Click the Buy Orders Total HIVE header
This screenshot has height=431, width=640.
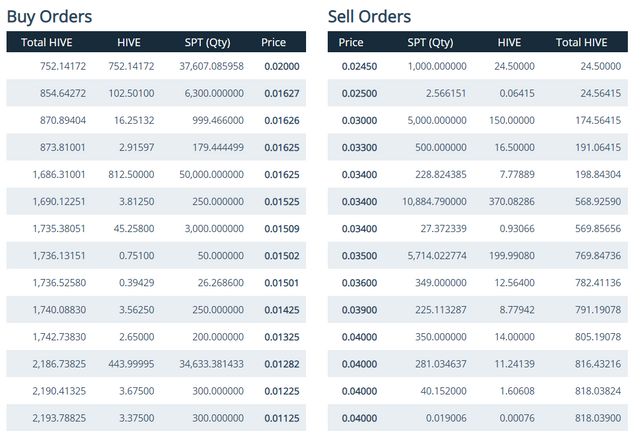(x=47, y=42)
